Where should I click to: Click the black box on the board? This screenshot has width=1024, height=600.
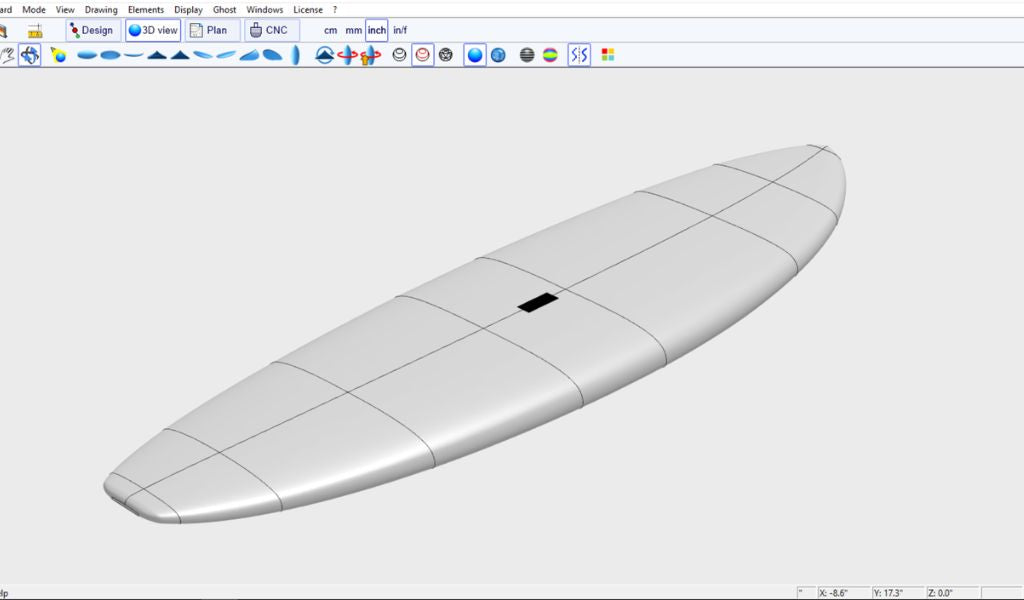tap(537, 301)
